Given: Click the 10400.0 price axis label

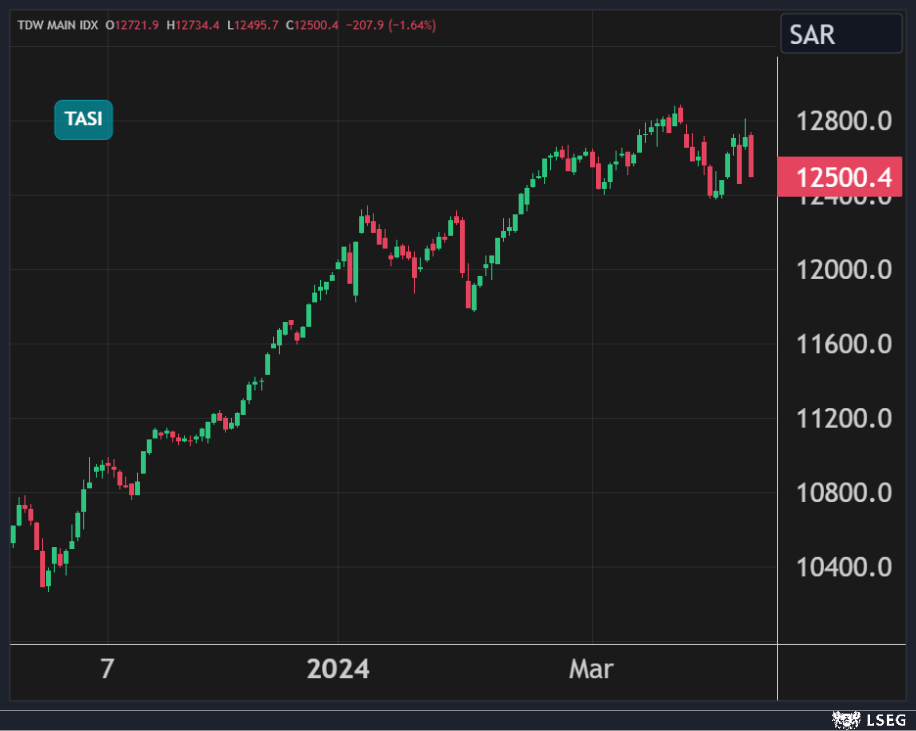Looking at the screenshot, I should tap(843, 567).
